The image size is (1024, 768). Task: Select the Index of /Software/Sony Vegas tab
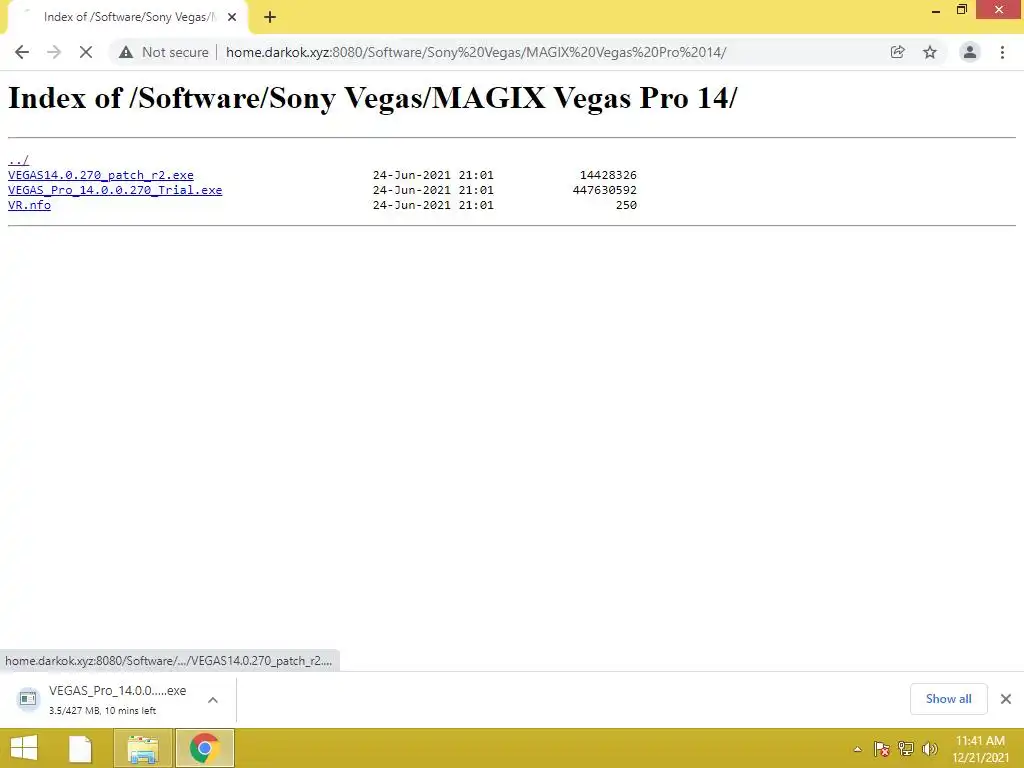(127, 17)
